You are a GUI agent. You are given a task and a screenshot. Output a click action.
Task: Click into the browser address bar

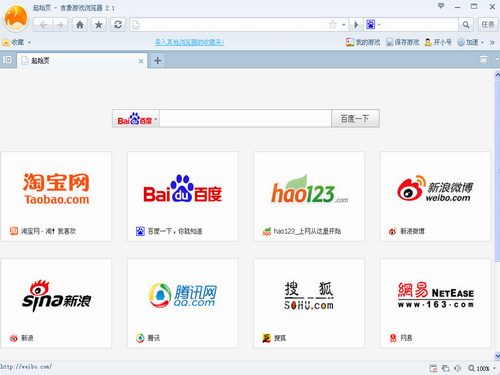click(x=233, y=25)
